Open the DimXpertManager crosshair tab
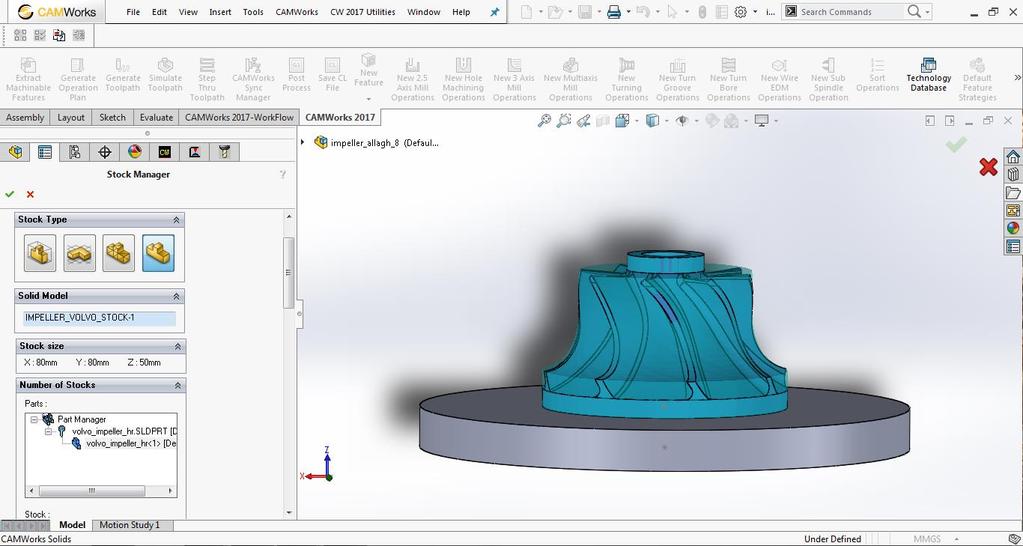 (104, 152)
